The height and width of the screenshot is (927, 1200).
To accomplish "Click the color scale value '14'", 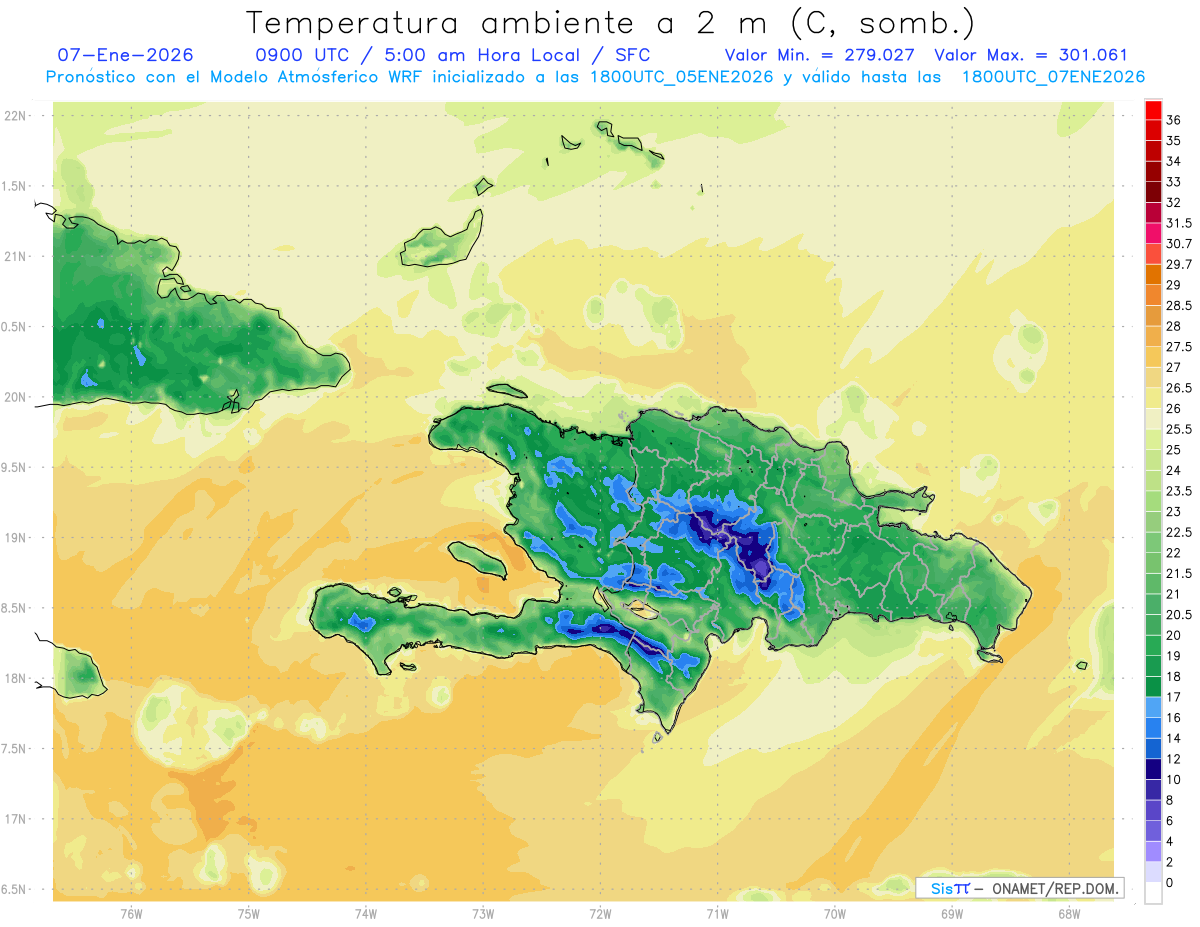I will point(1174,739).
